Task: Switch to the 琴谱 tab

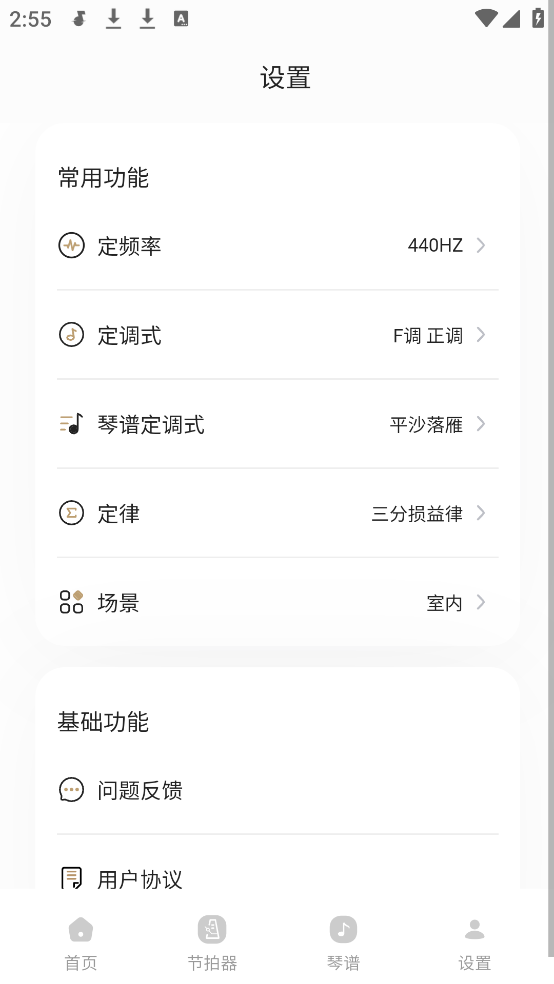Action: tap(343, 944)
